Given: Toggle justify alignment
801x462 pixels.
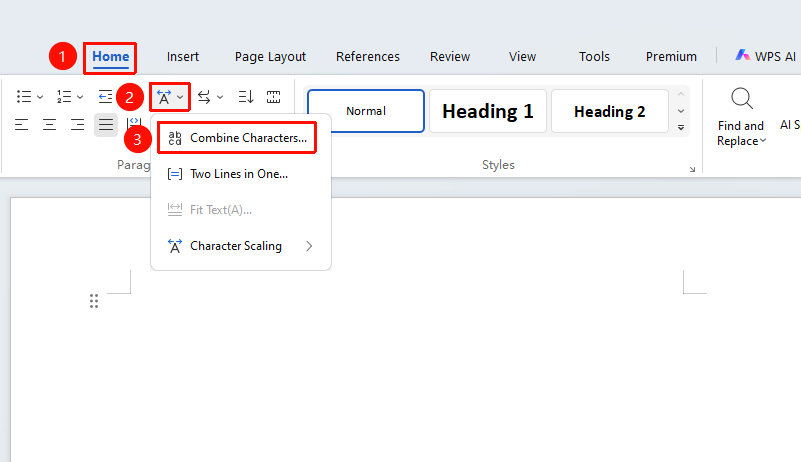Looking at the screenshot, I should click(106, 125).
